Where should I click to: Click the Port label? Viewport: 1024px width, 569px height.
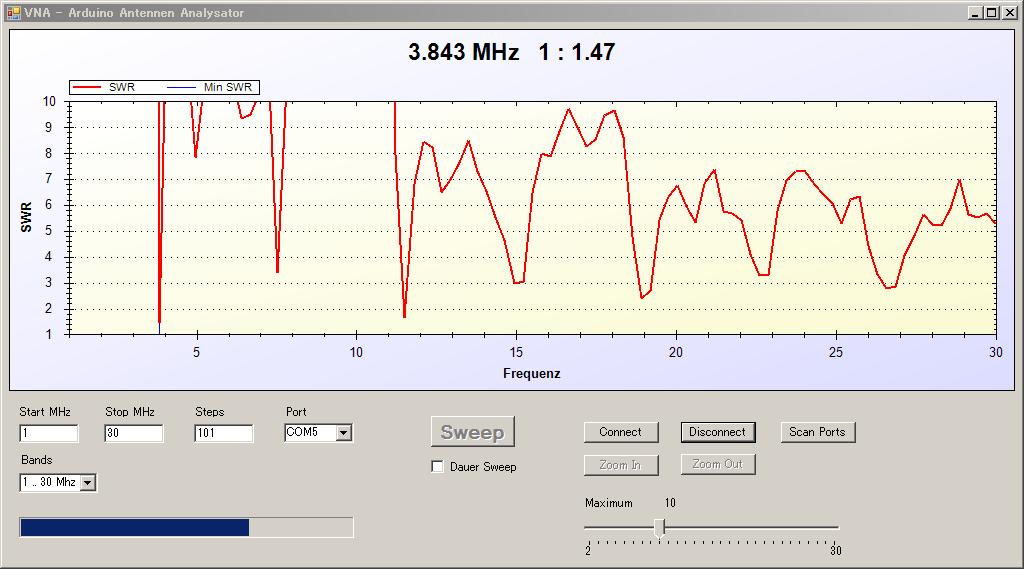(x=296, y=412)
